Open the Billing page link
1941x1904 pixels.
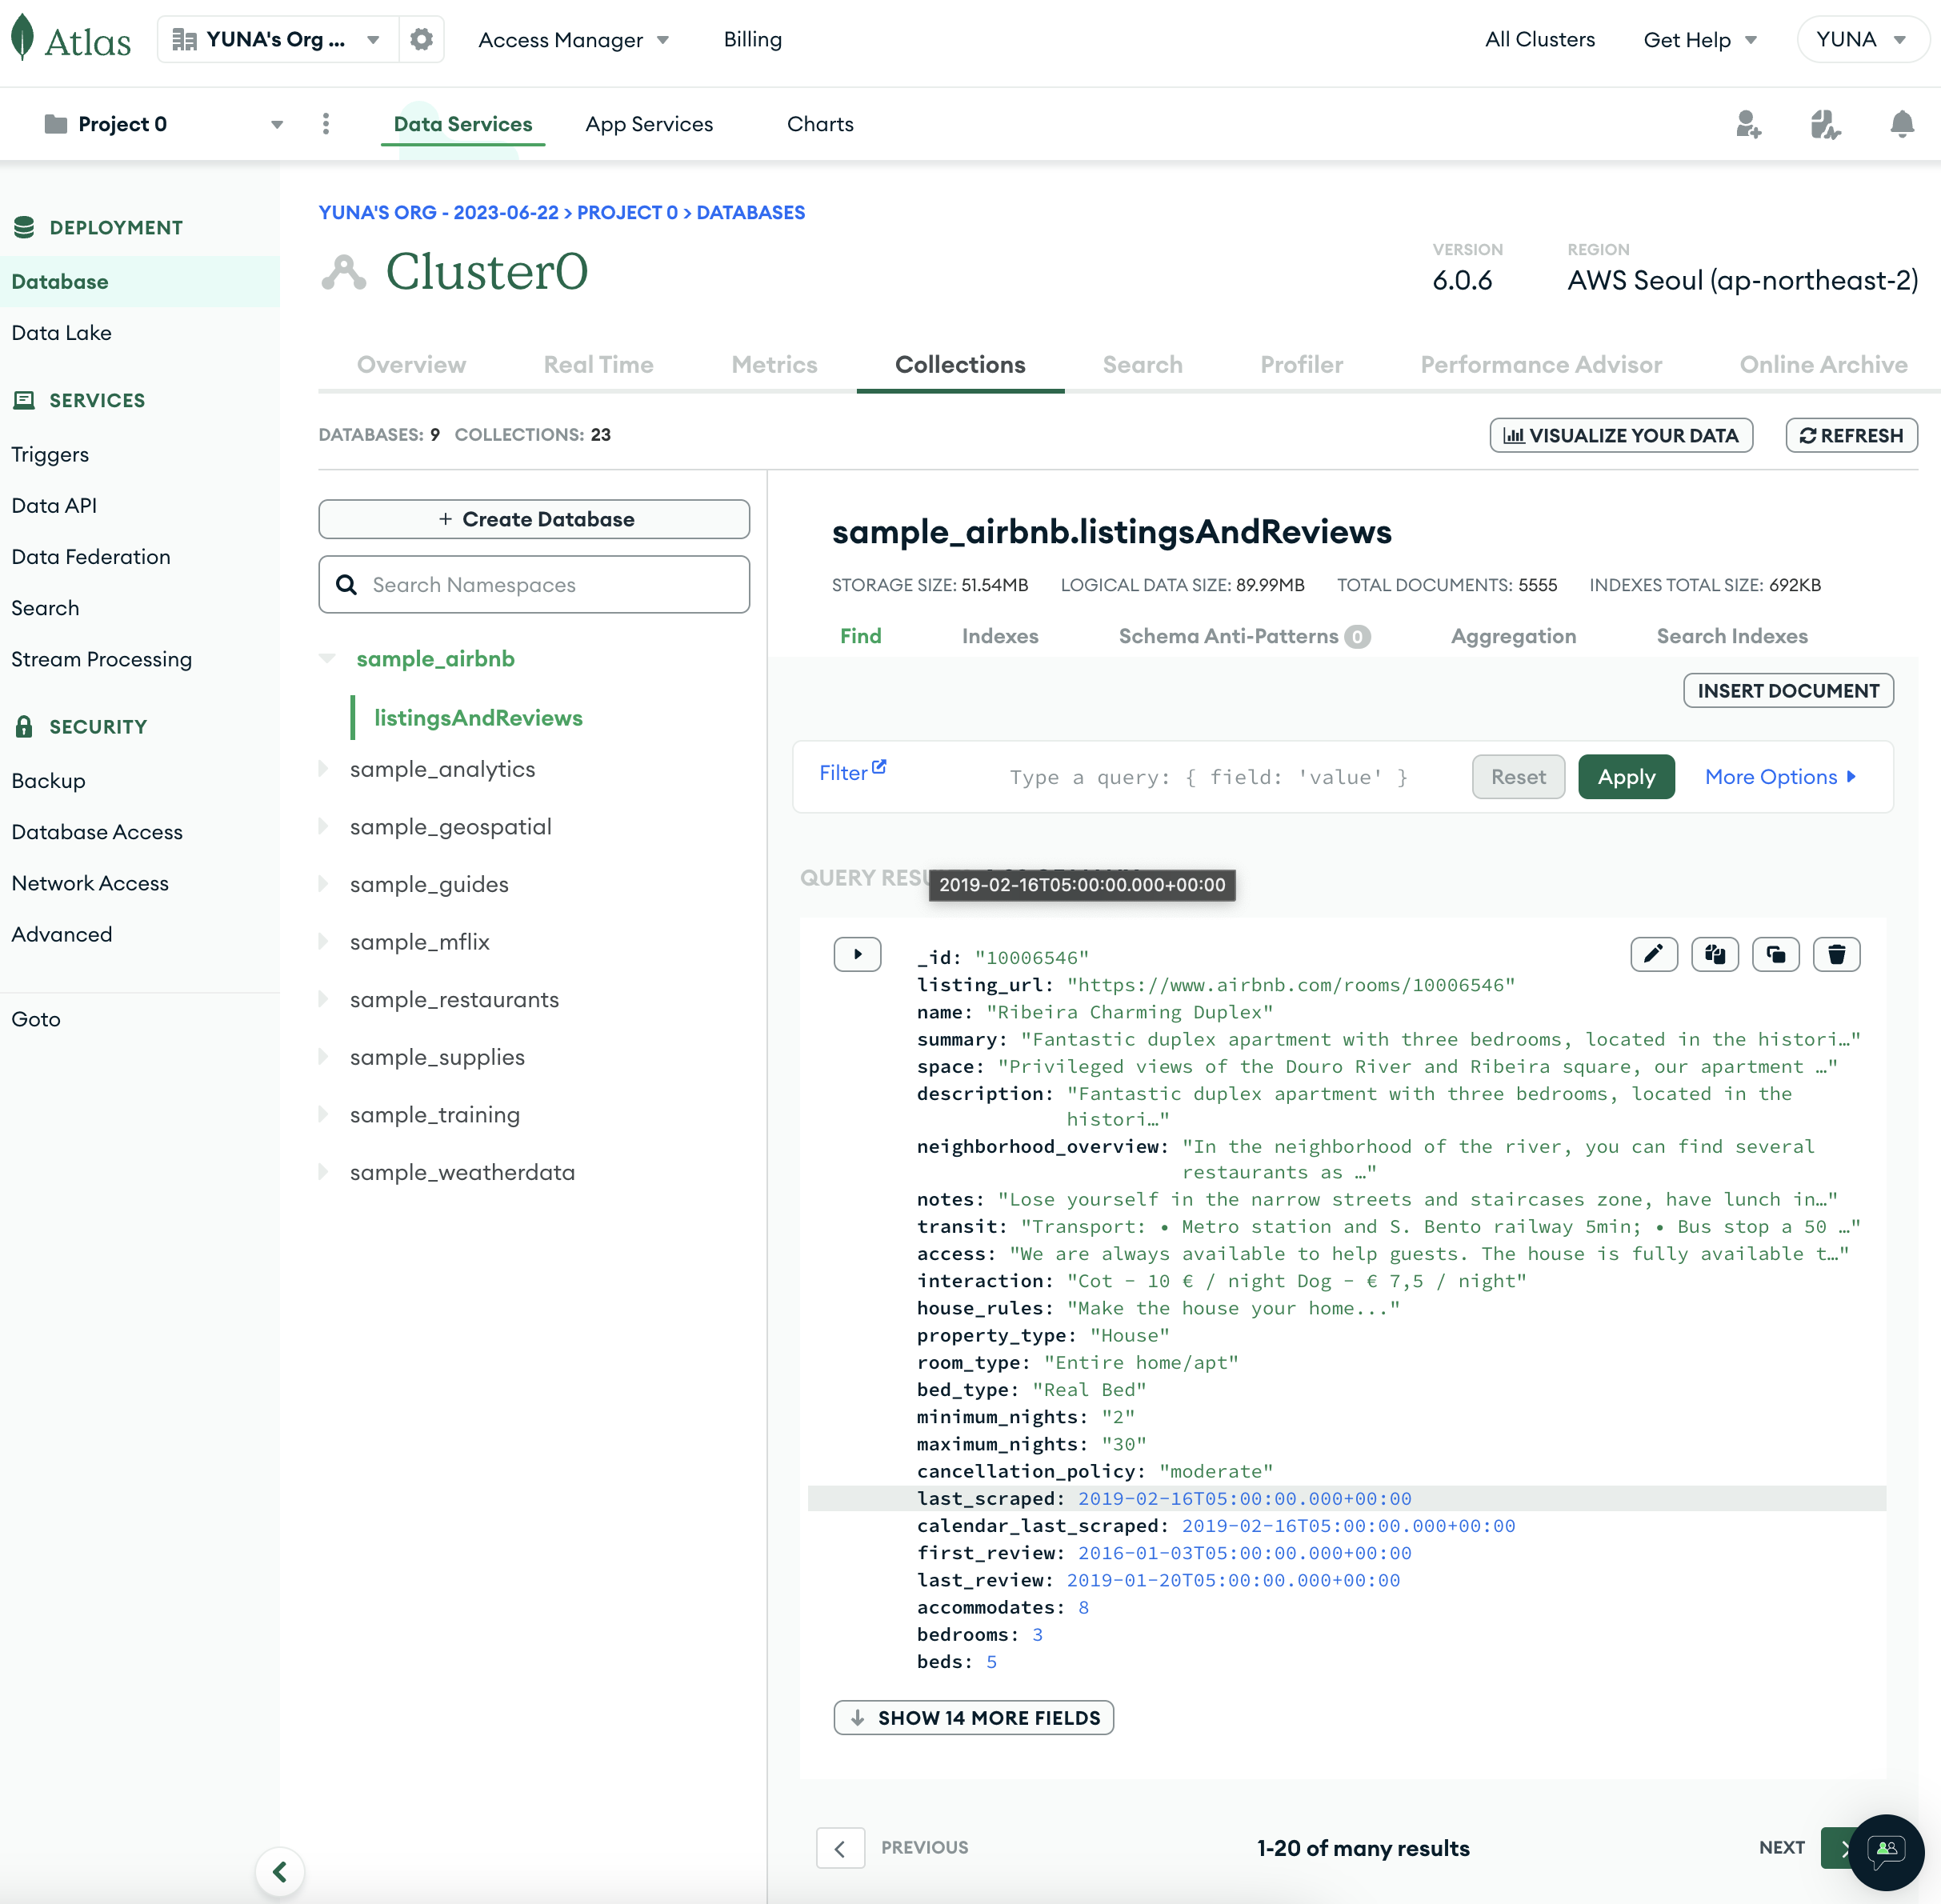(753, 40)
